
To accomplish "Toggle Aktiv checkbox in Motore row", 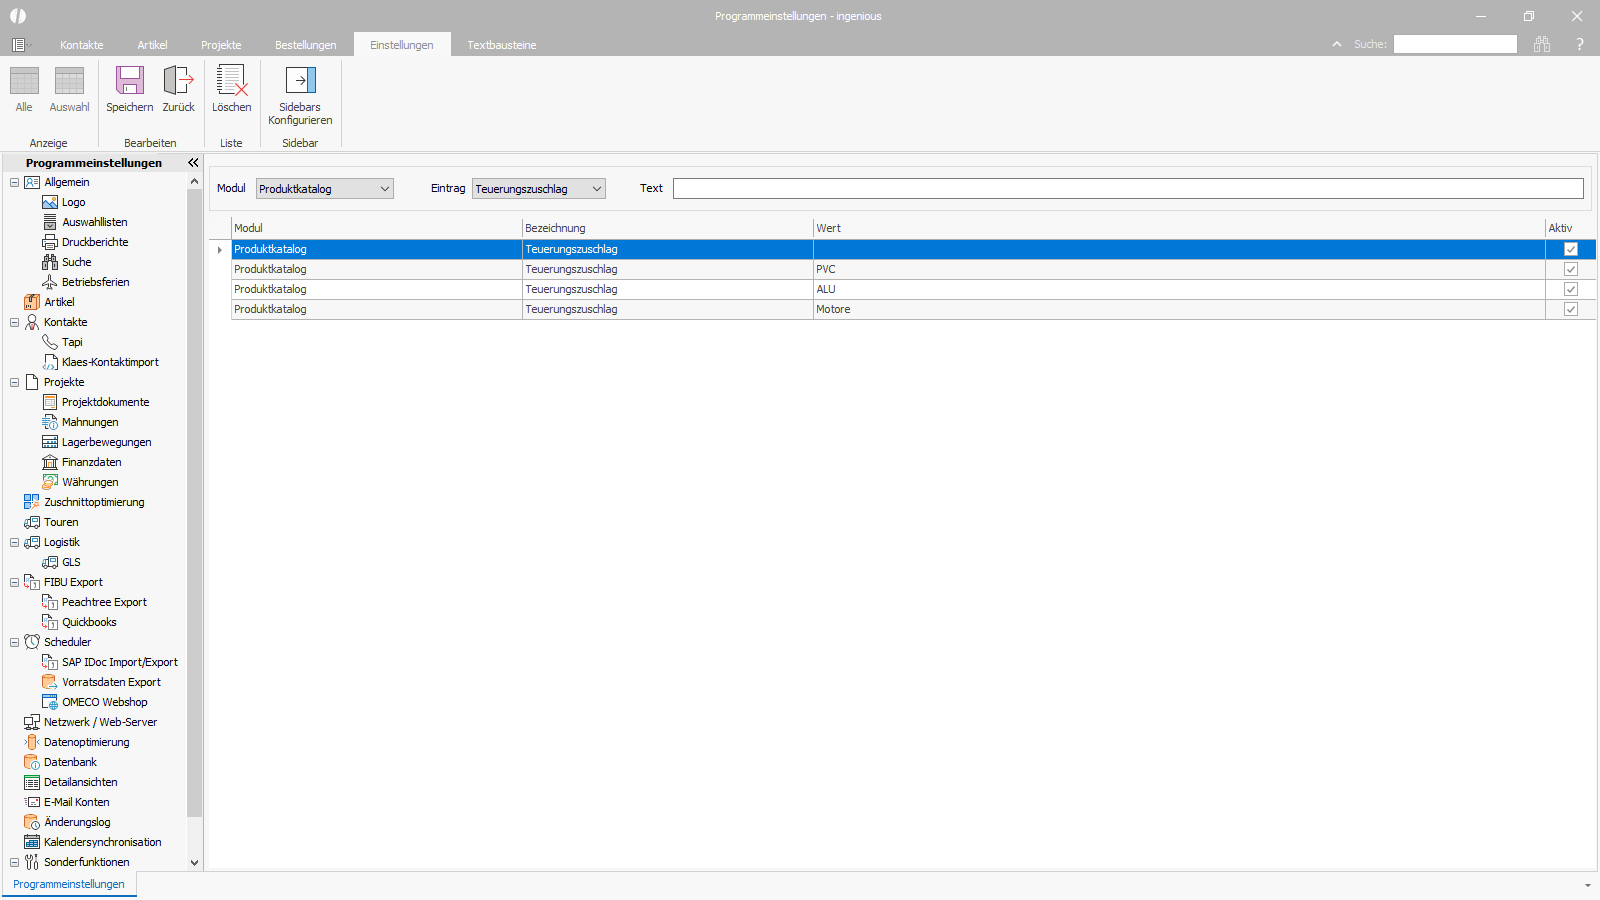I will 1571,309.
